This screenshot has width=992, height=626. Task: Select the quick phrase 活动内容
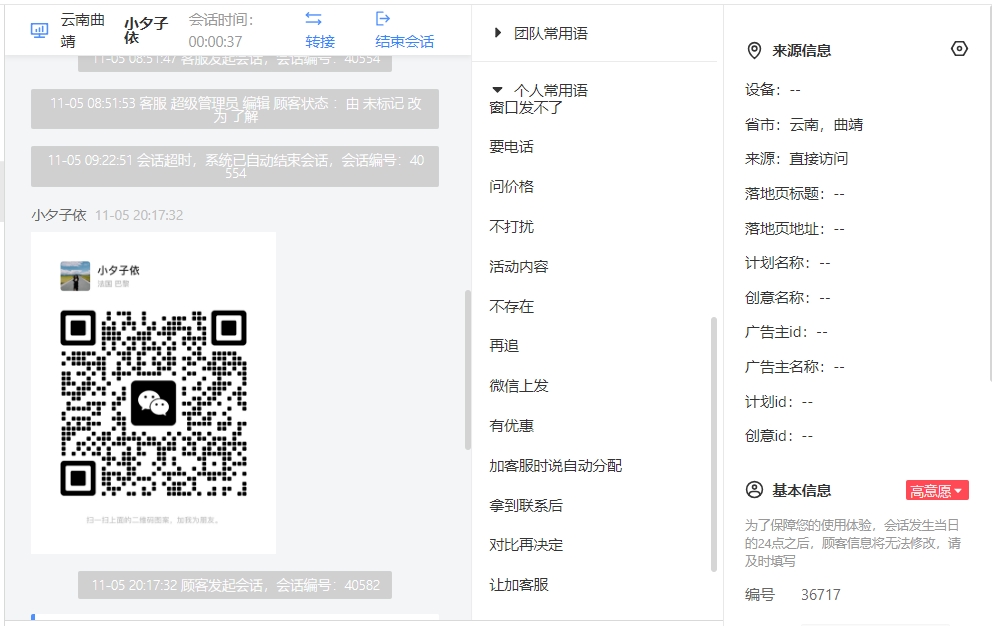click(519, 266)
